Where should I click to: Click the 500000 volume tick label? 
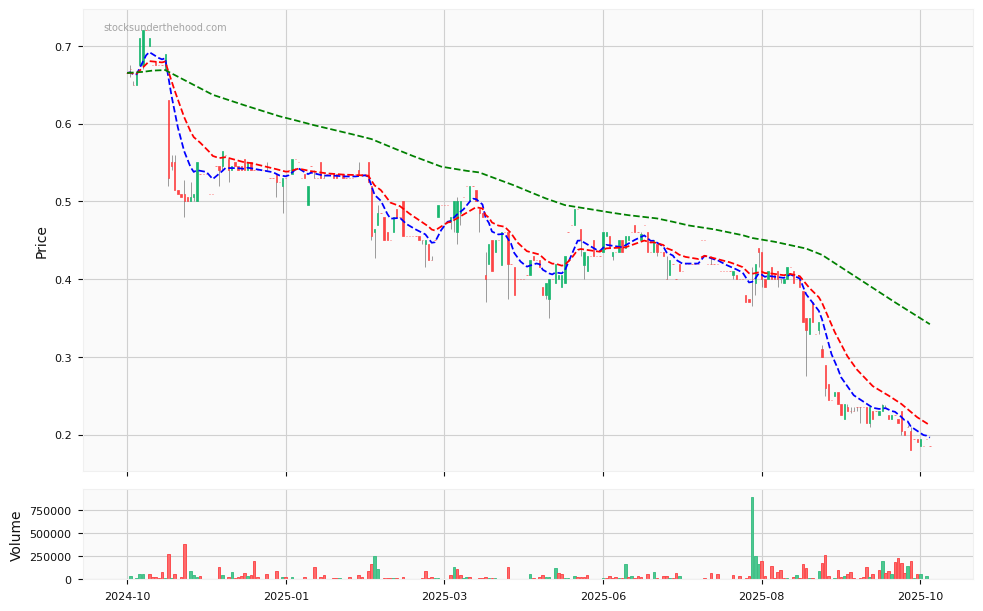click(48, 534)
